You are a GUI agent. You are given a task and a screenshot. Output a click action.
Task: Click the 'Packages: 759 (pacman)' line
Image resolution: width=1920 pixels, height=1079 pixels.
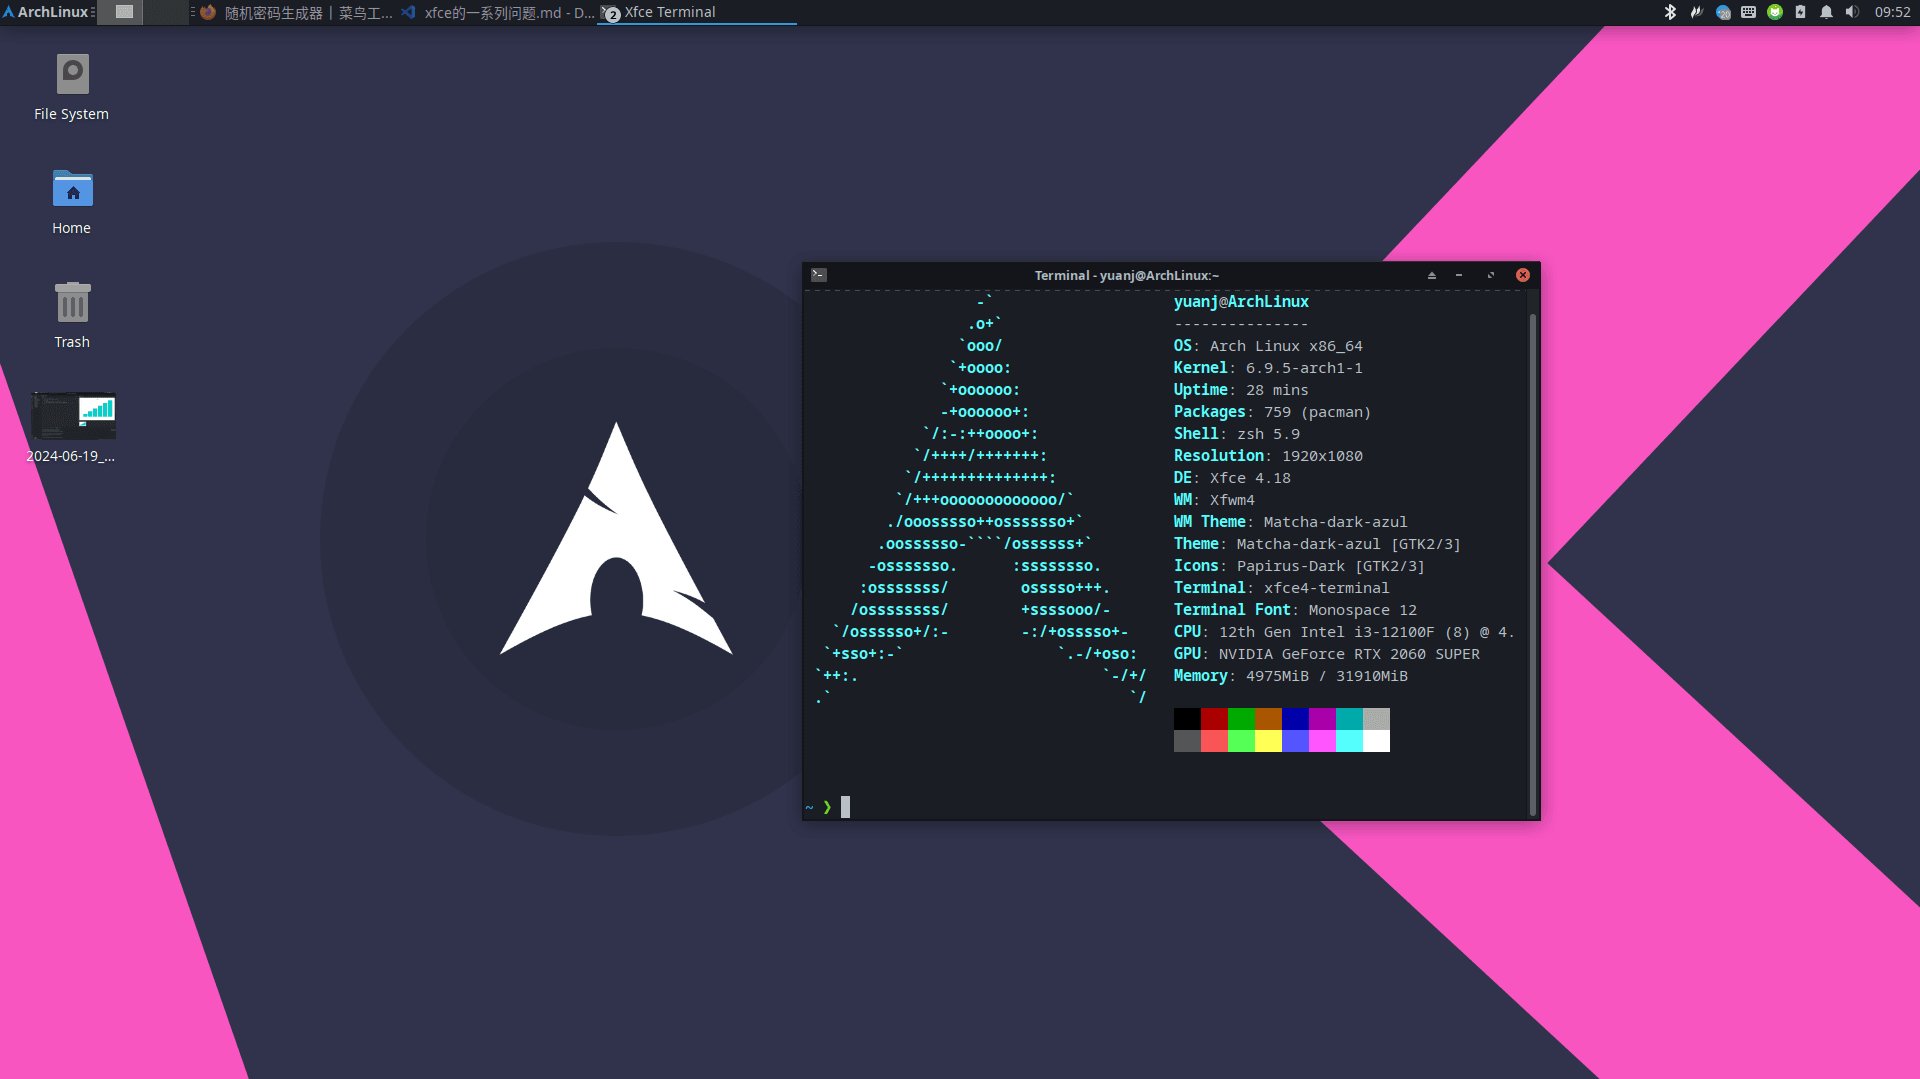tap(1272, 412)
